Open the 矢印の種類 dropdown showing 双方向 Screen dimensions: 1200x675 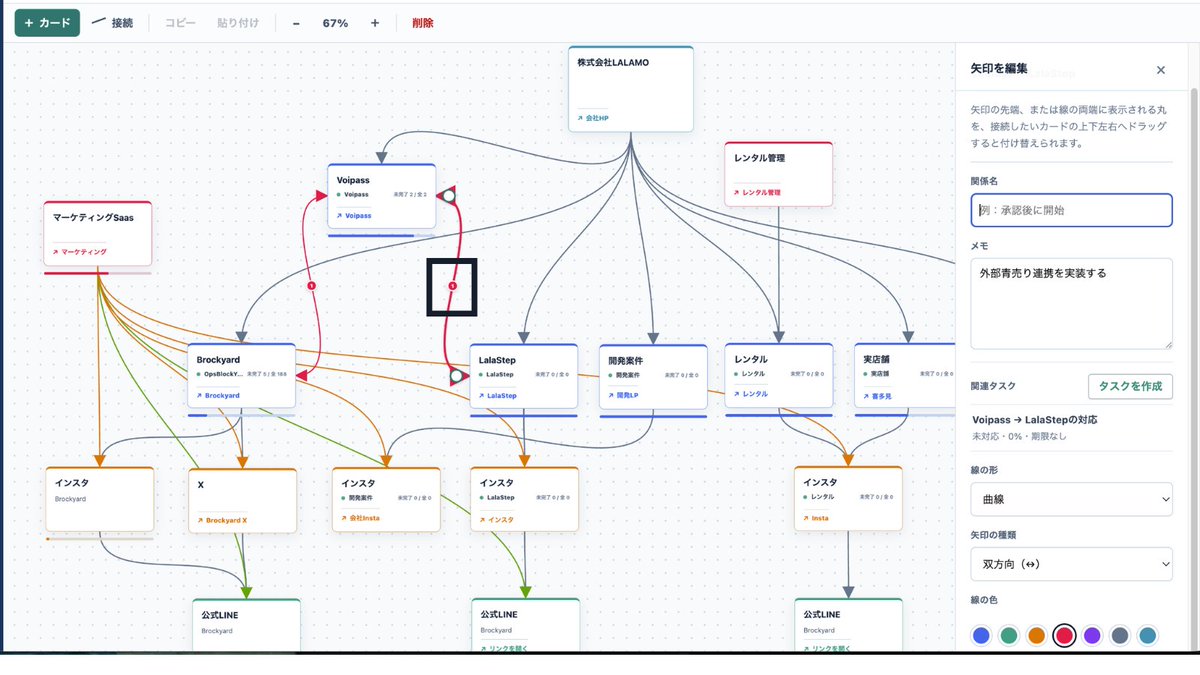[x=1071, y=564]
